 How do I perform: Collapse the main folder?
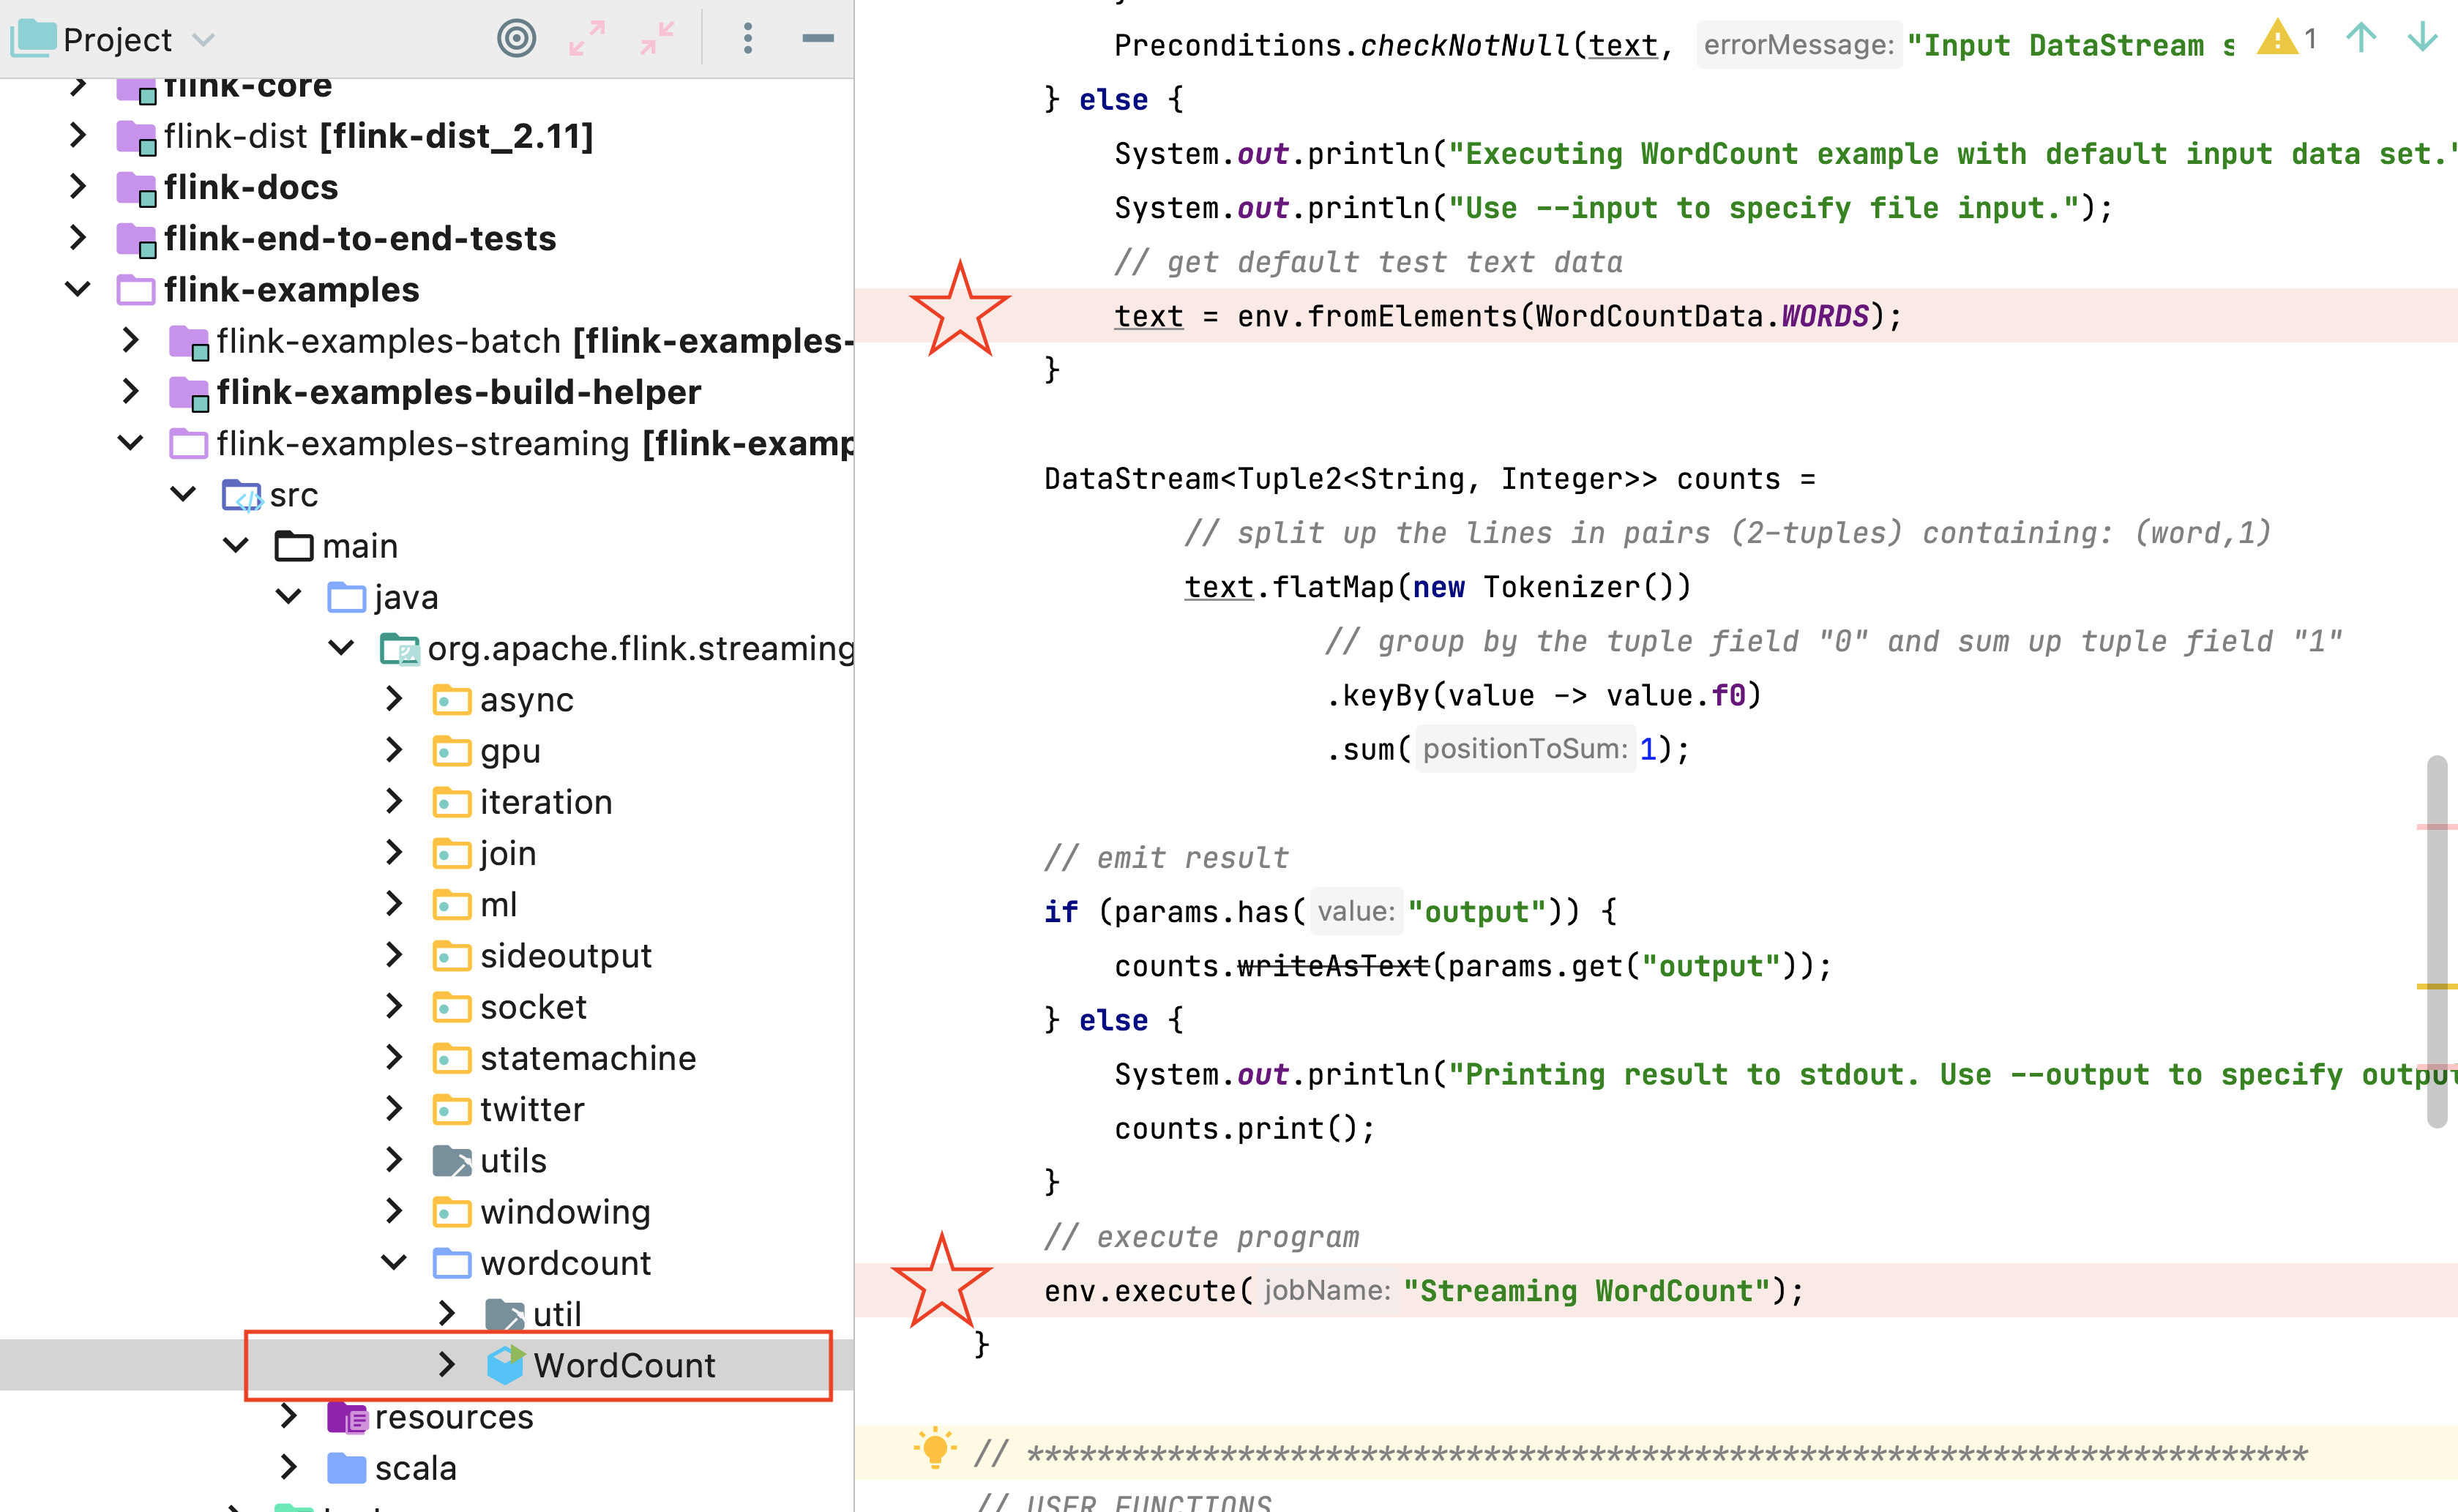(x=236, y=546)
